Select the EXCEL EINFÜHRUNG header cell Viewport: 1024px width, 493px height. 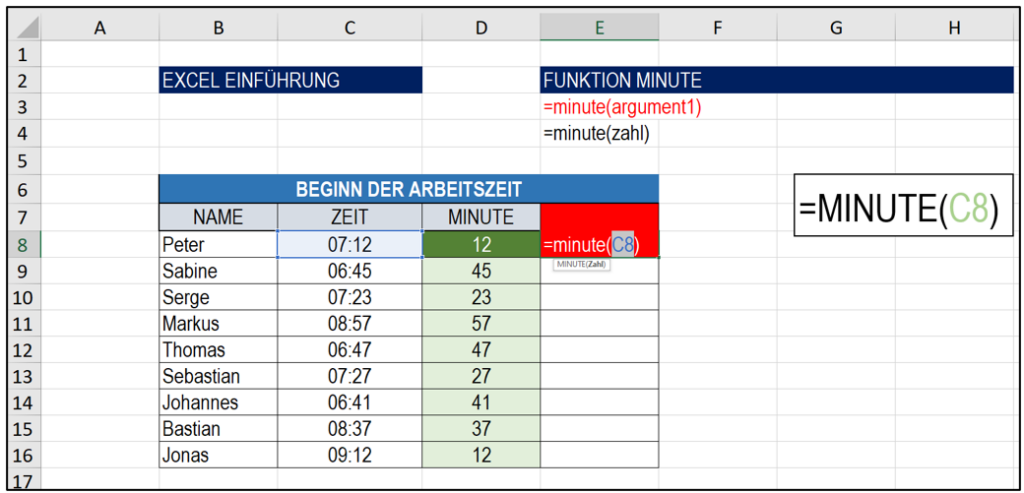click(x=291, y=80)
